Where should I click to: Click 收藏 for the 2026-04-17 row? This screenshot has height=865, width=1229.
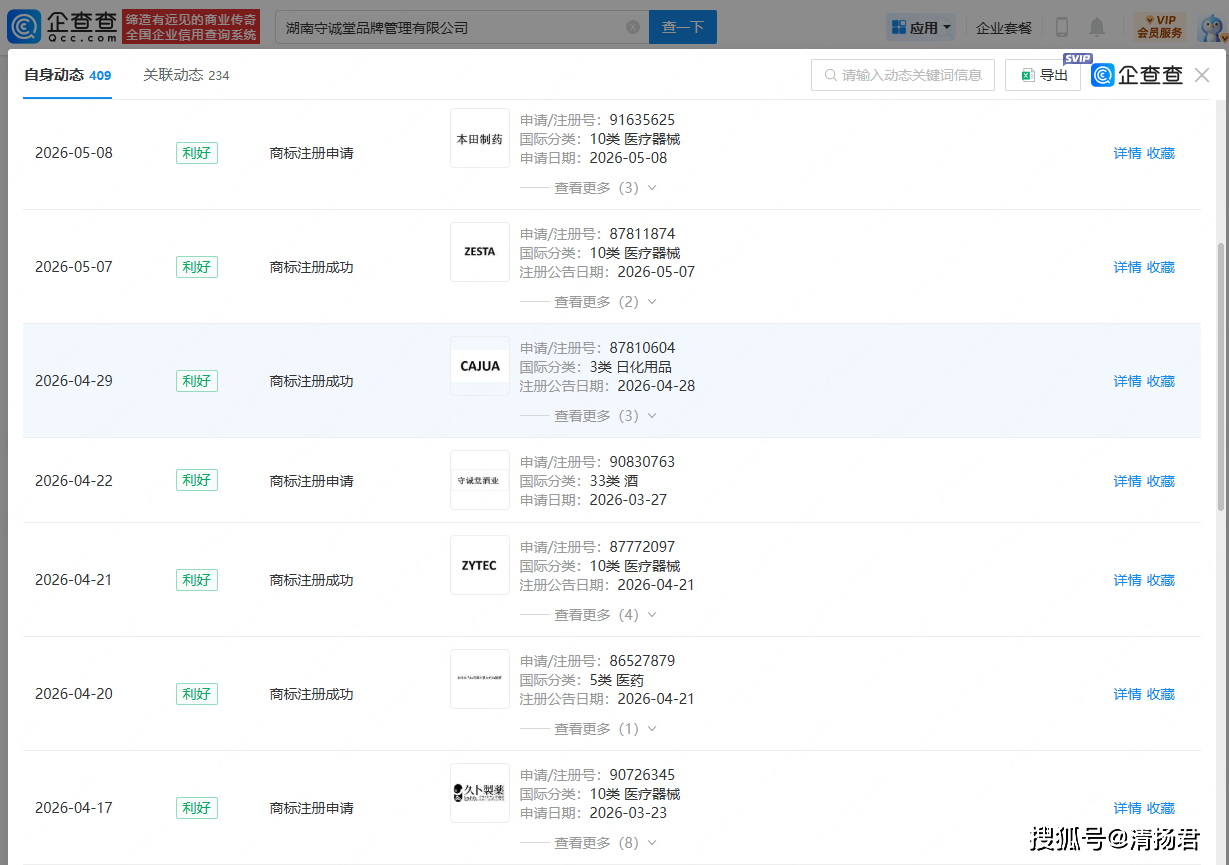(1161, 808)
